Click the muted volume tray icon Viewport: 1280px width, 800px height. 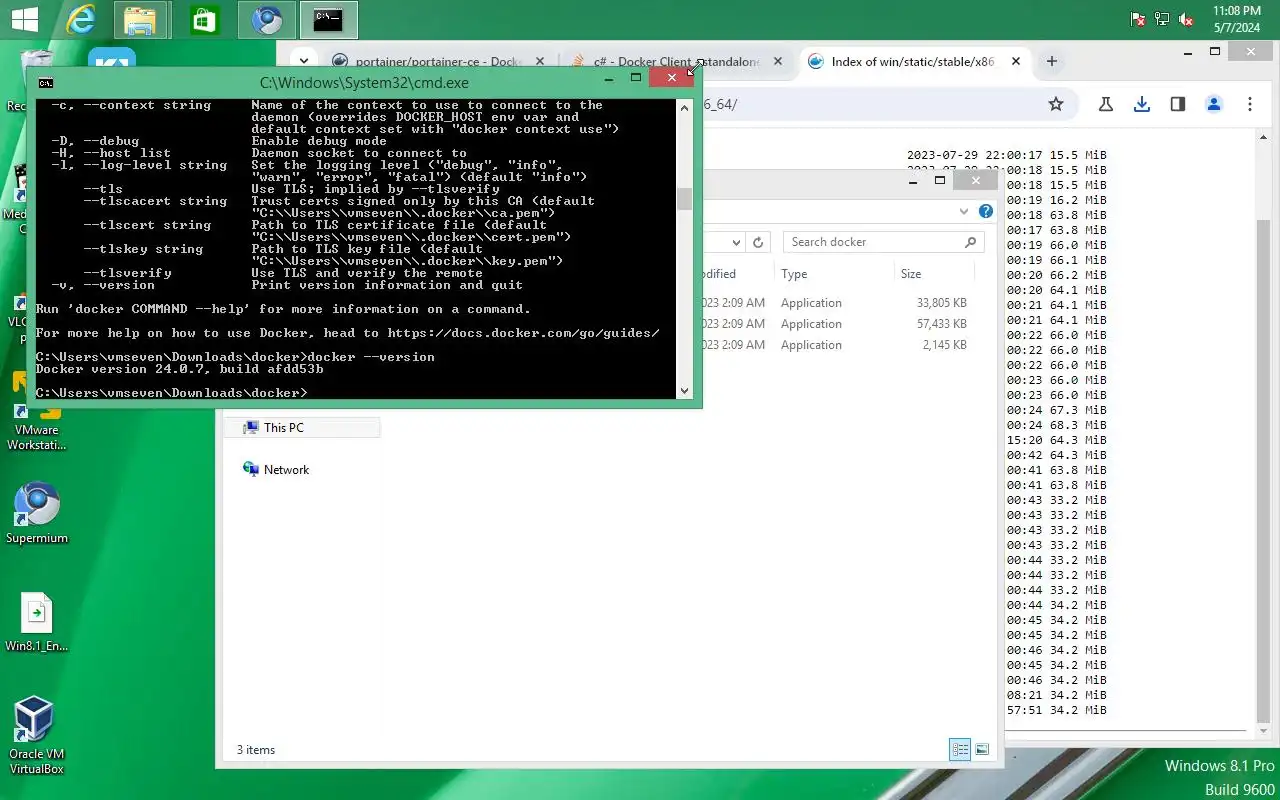(x=1186, y=20)
